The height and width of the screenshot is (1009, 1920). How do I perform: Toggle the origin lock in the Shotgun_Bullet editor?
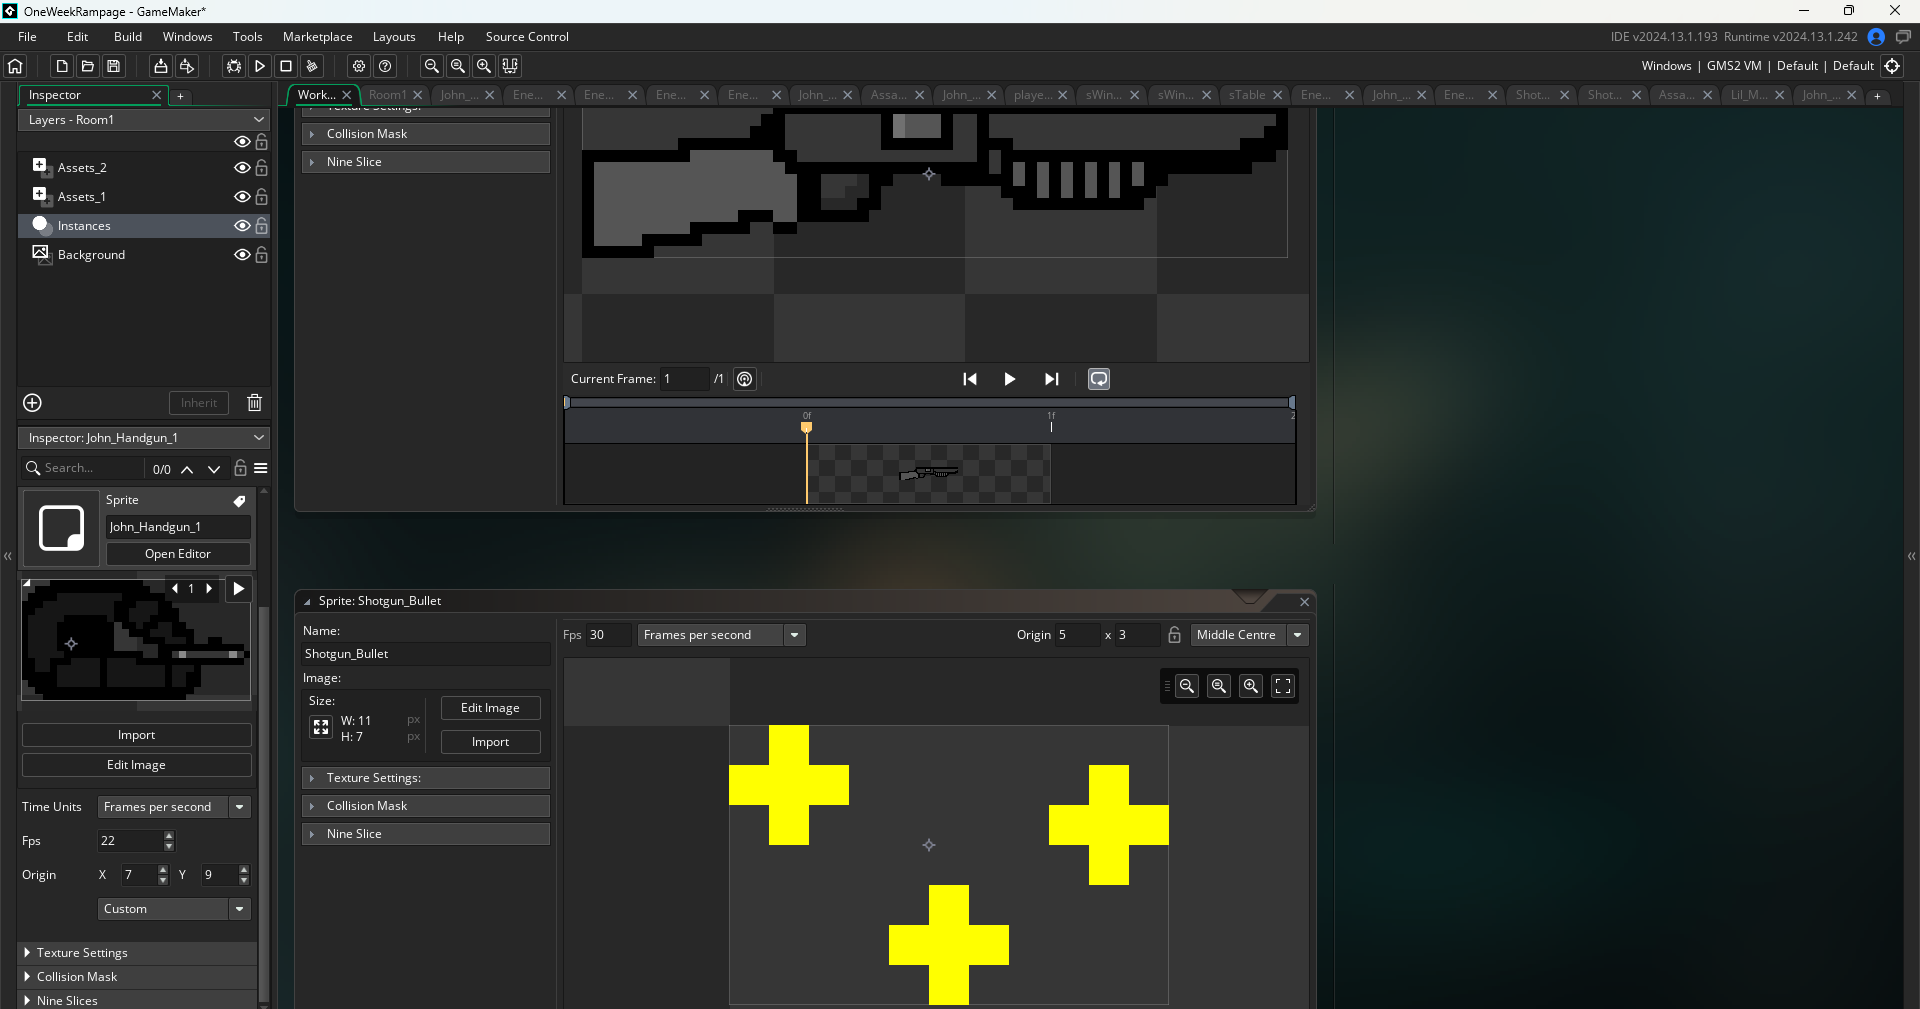(x=1175, y=635)
